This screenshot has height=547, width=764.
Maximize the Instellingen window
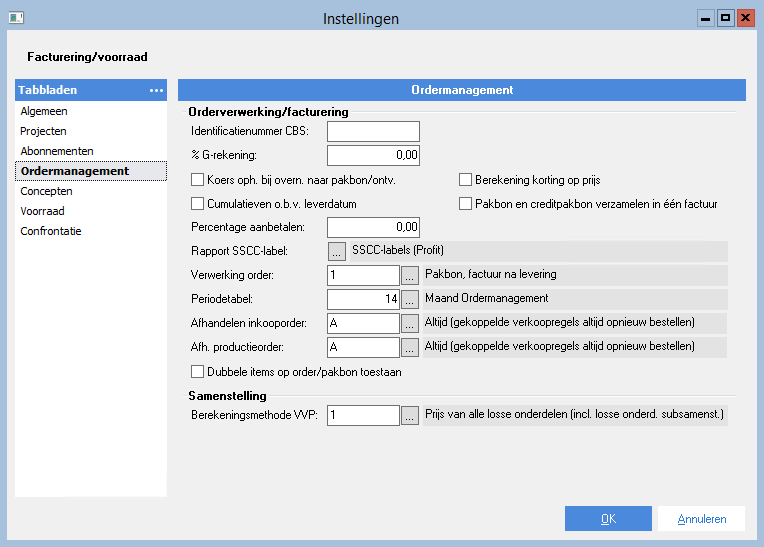coord(726,19)
